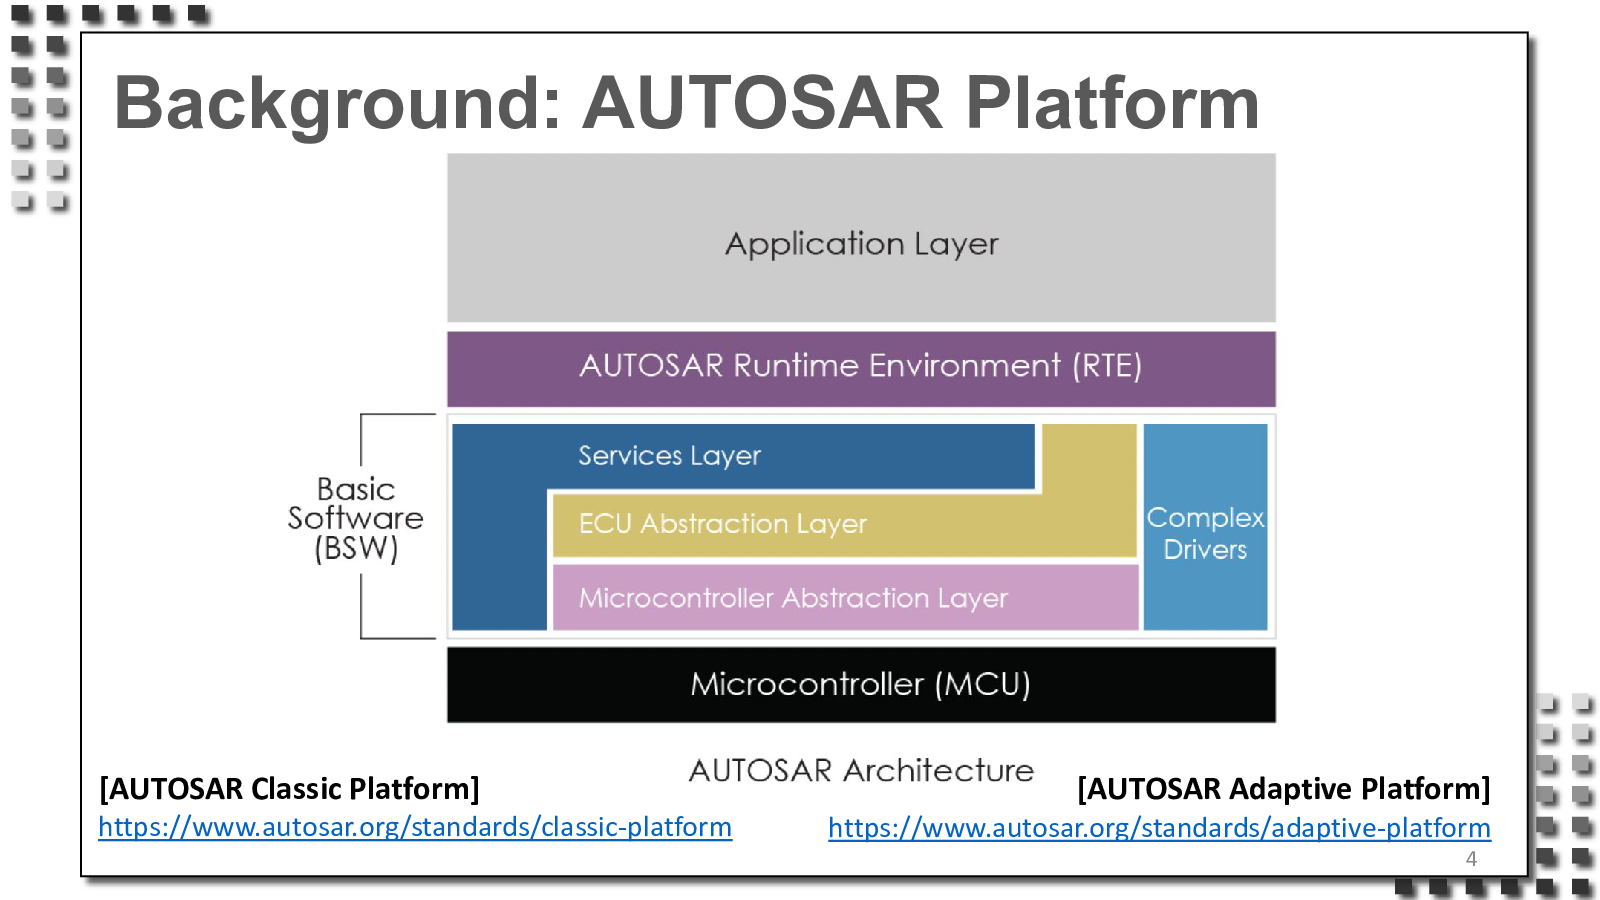Open the AUTOSAR adaptive-platform hyperlink
Image resolution: width=1600 pixels, height=900 pixels.
click(1159, 828)
